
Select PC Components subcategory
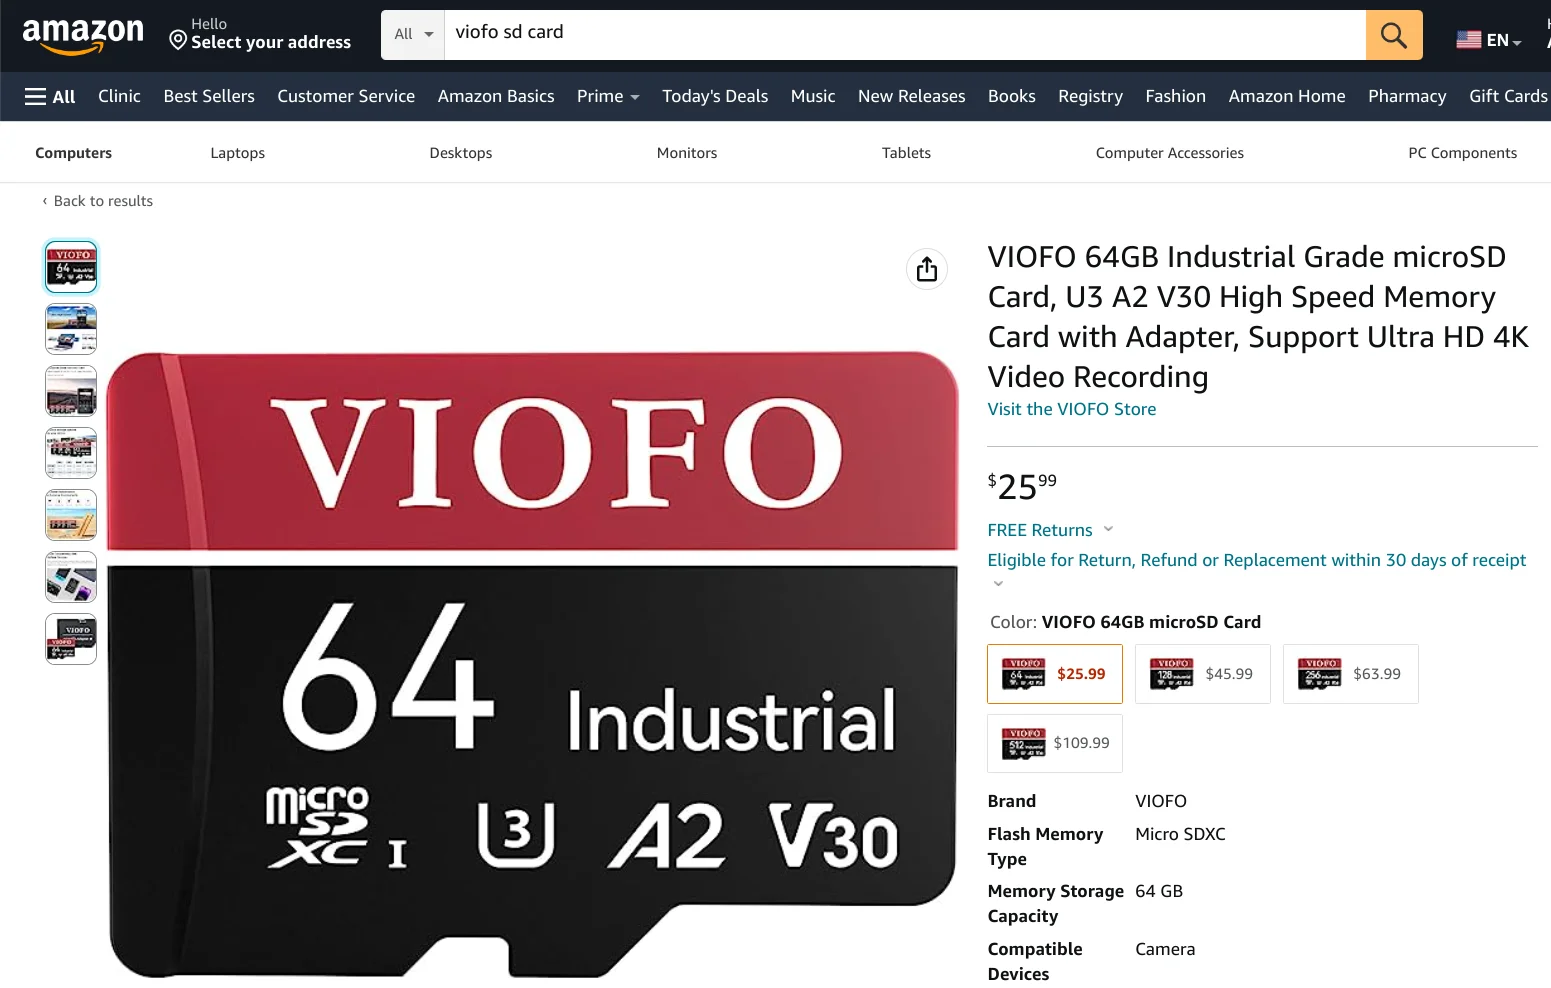tap(1463, 153)
